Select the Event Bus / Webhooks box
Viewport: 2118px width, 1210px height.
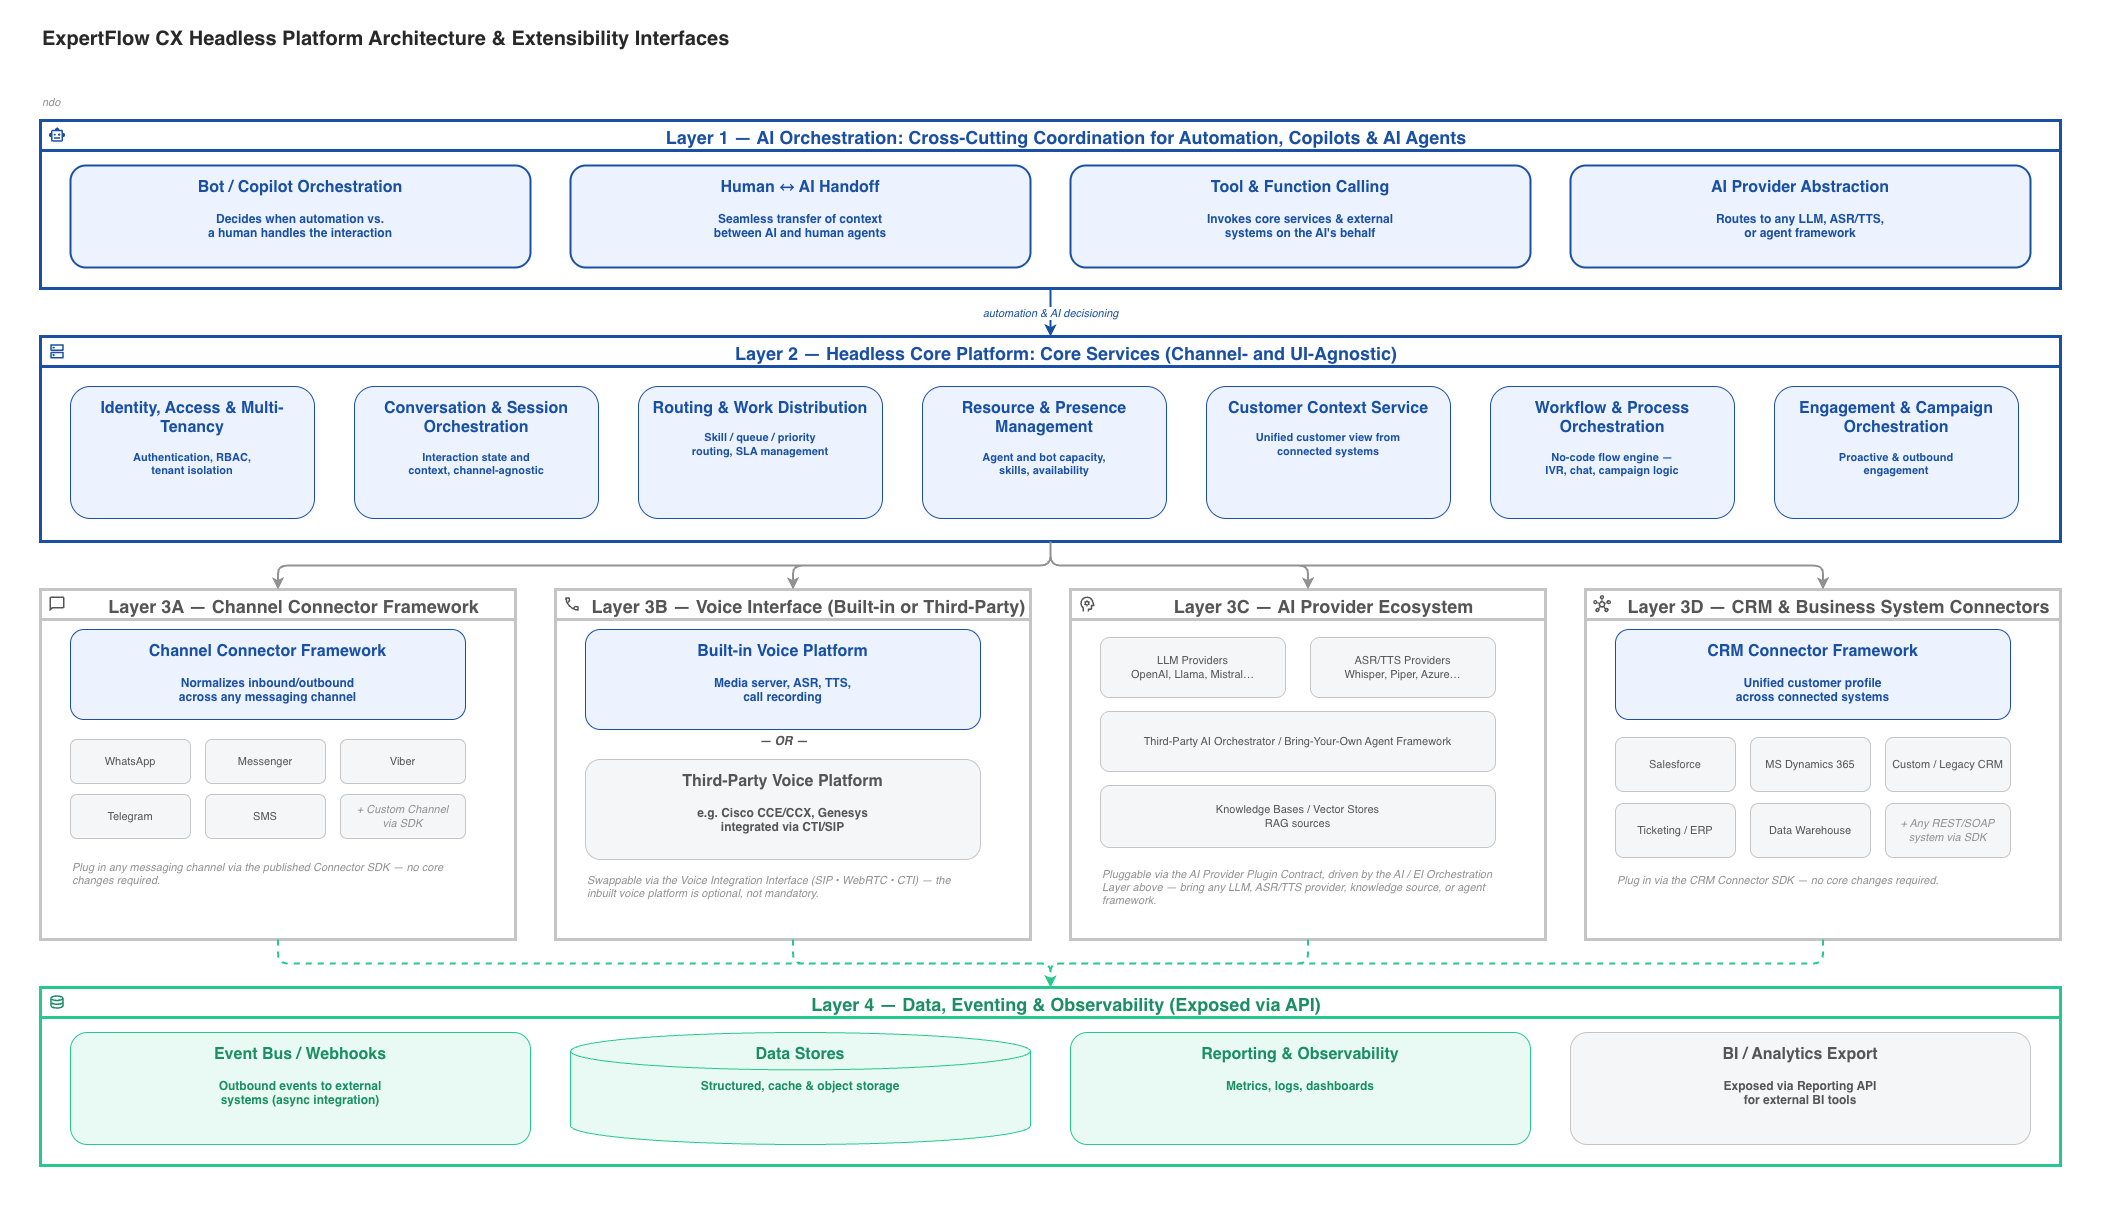[x=300, y=1088]
